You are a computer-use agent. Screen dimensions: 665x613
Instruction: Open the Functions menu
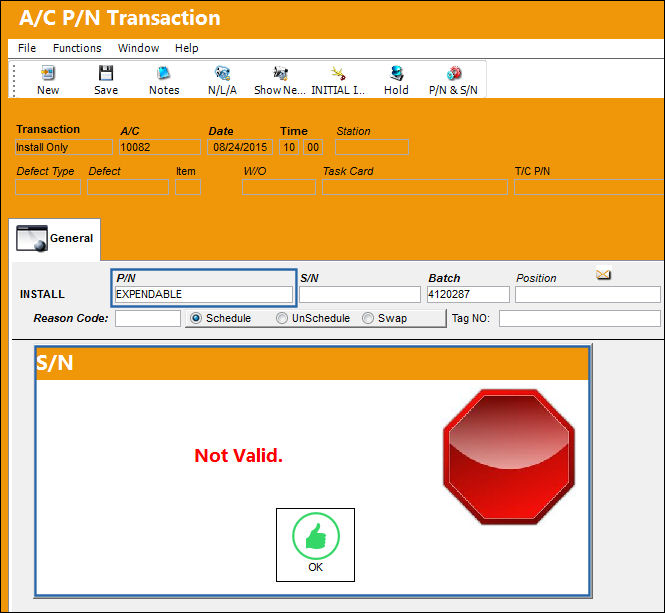coord(77,48)
